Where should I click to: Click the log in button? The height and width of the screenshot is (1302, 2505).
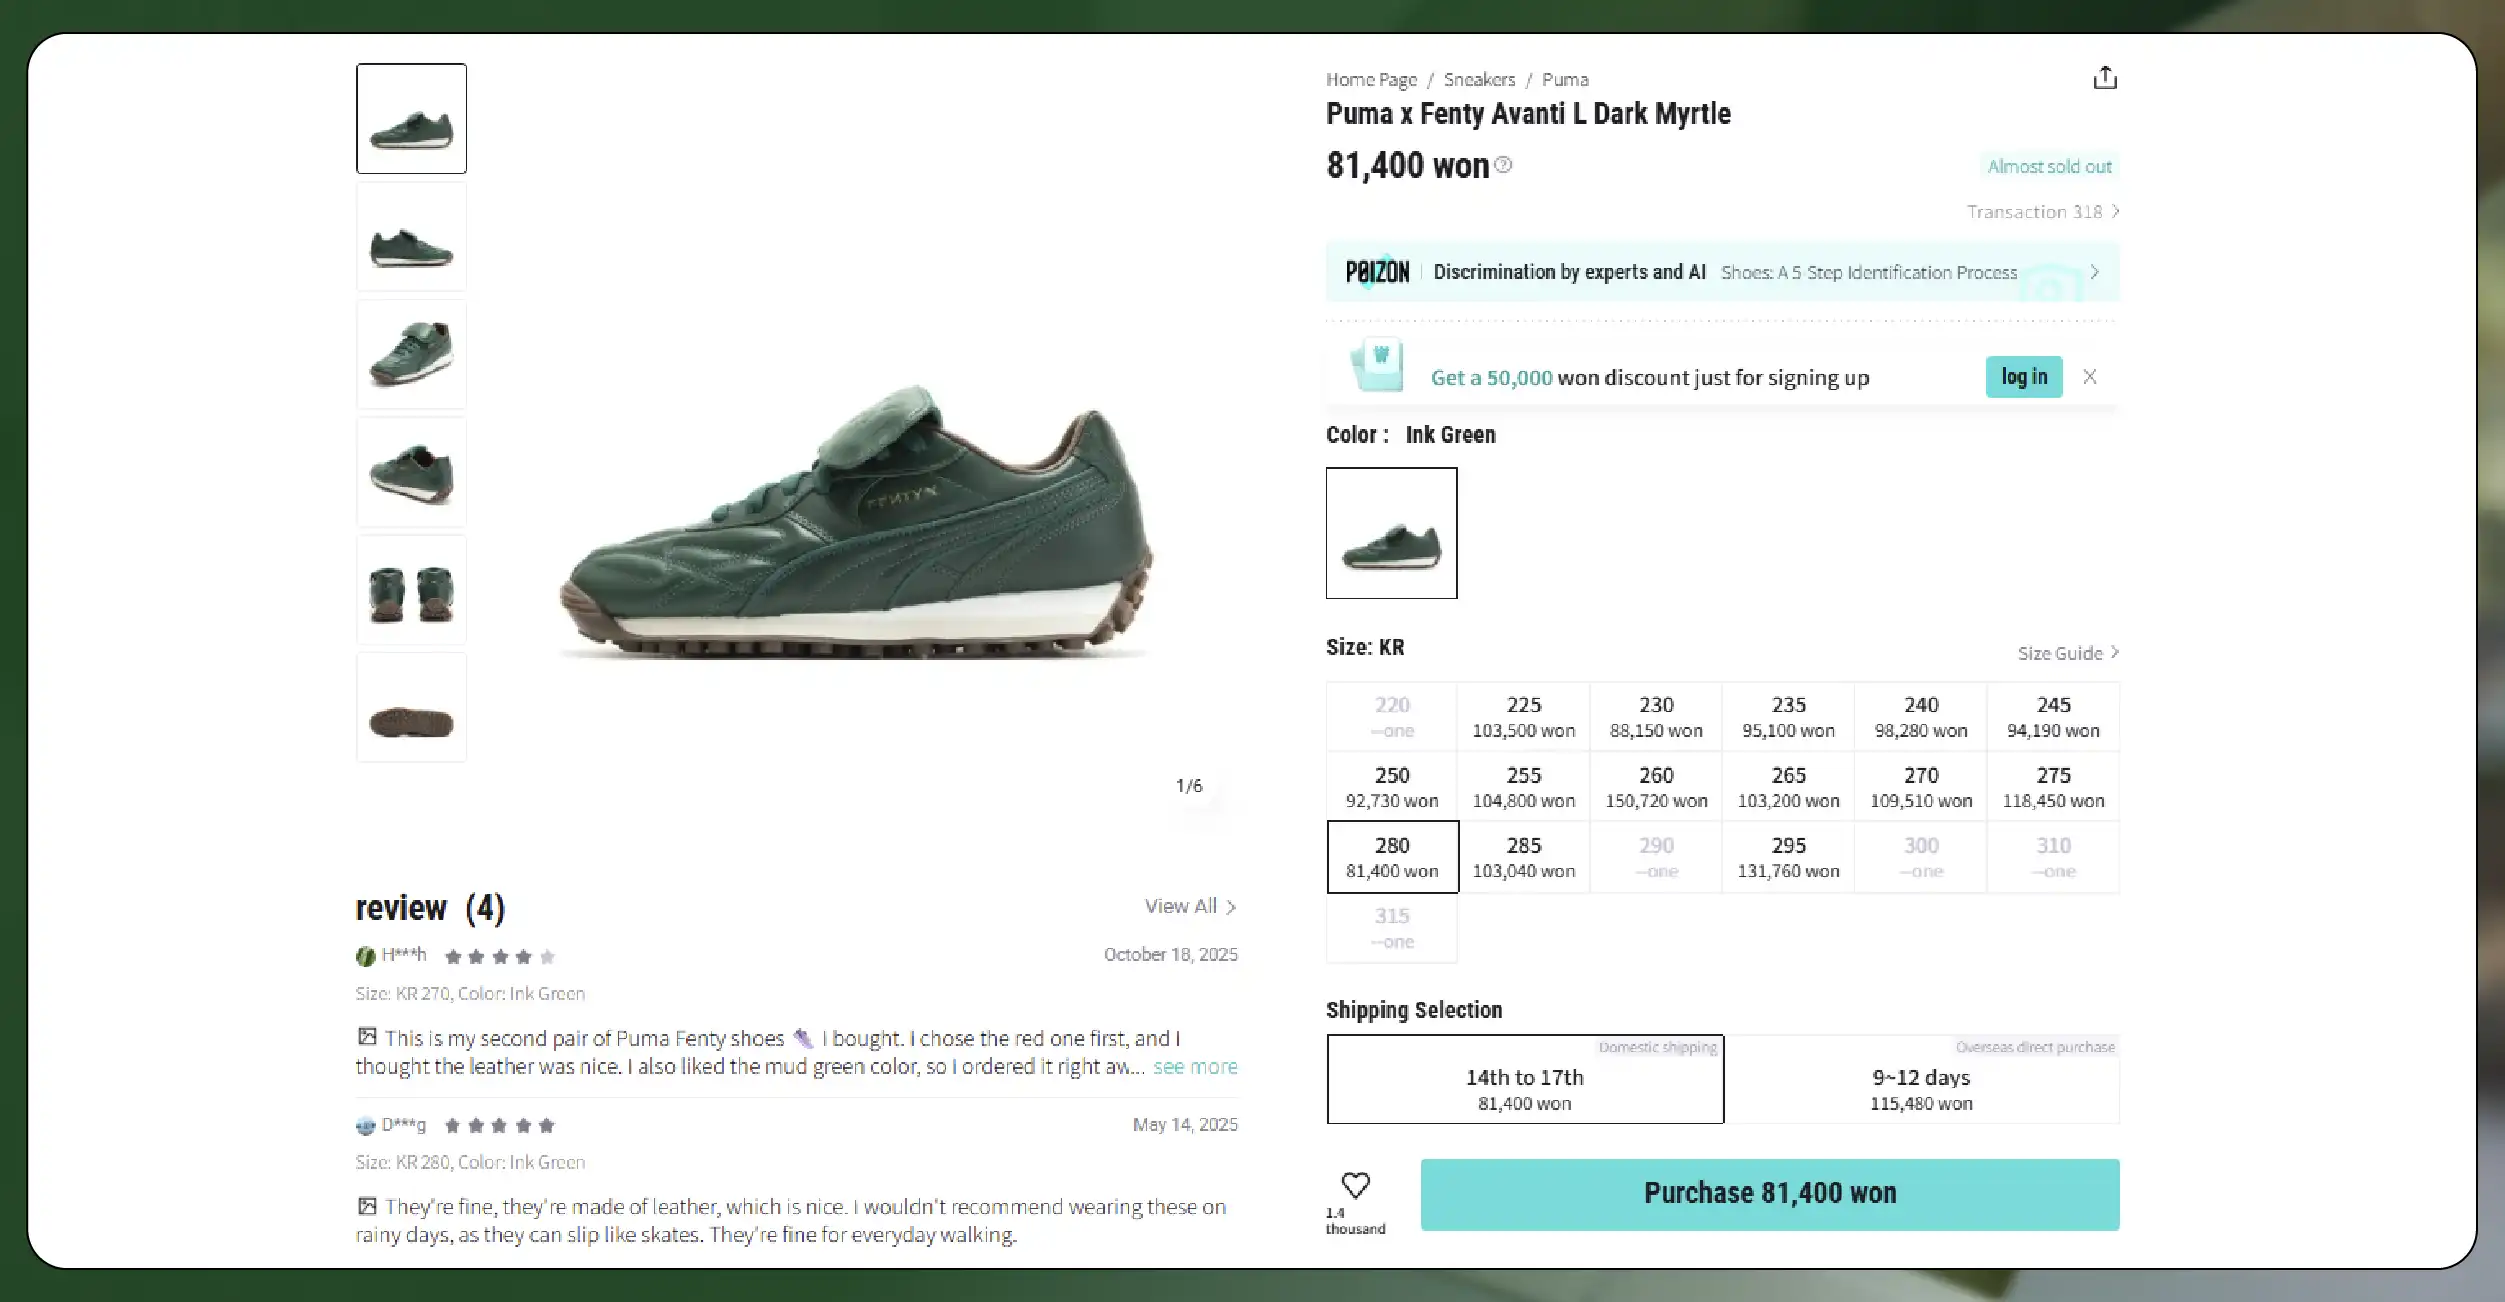click(x=2023, y=377)
